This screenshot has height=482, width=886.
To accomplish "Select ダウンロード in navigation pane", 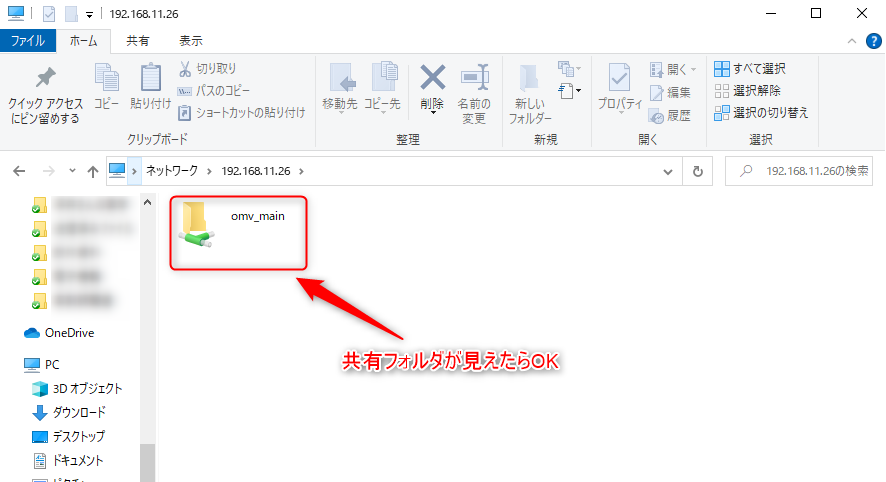I will 79,412.
